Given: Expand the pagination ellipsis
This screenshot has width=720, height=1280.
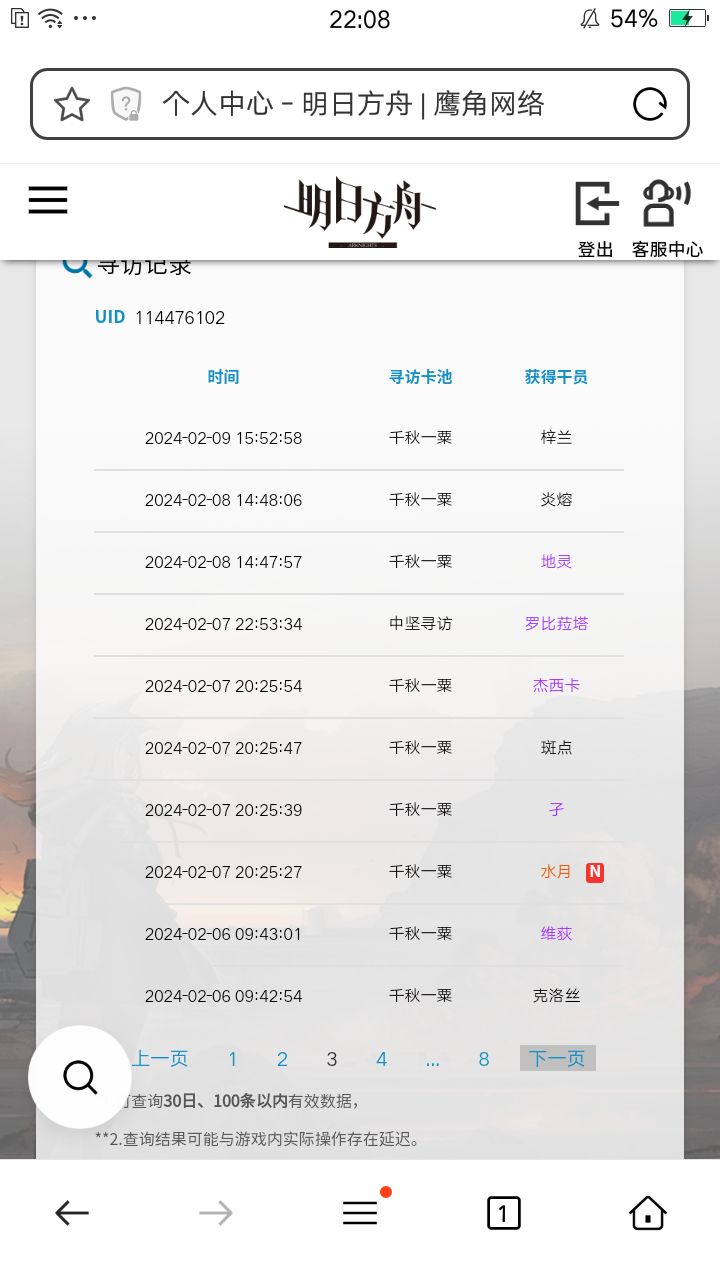Looking at the screenshot, I should pos(433,1059).
